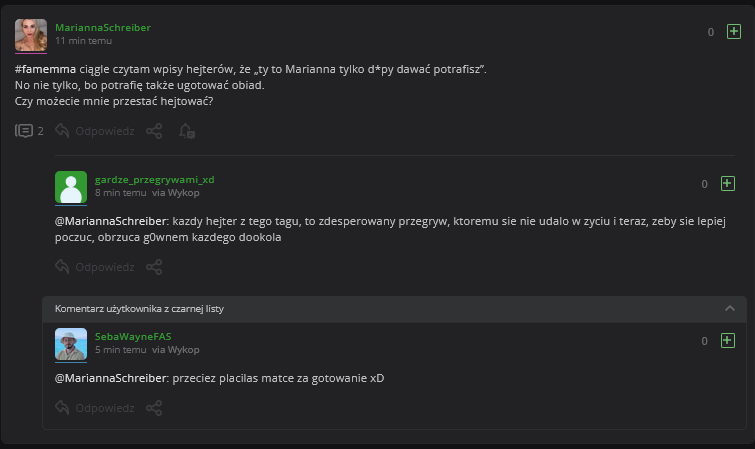Click the notification bell icon on the main post
This screenshot has width=755, height=449.
(x=186, y=131)
